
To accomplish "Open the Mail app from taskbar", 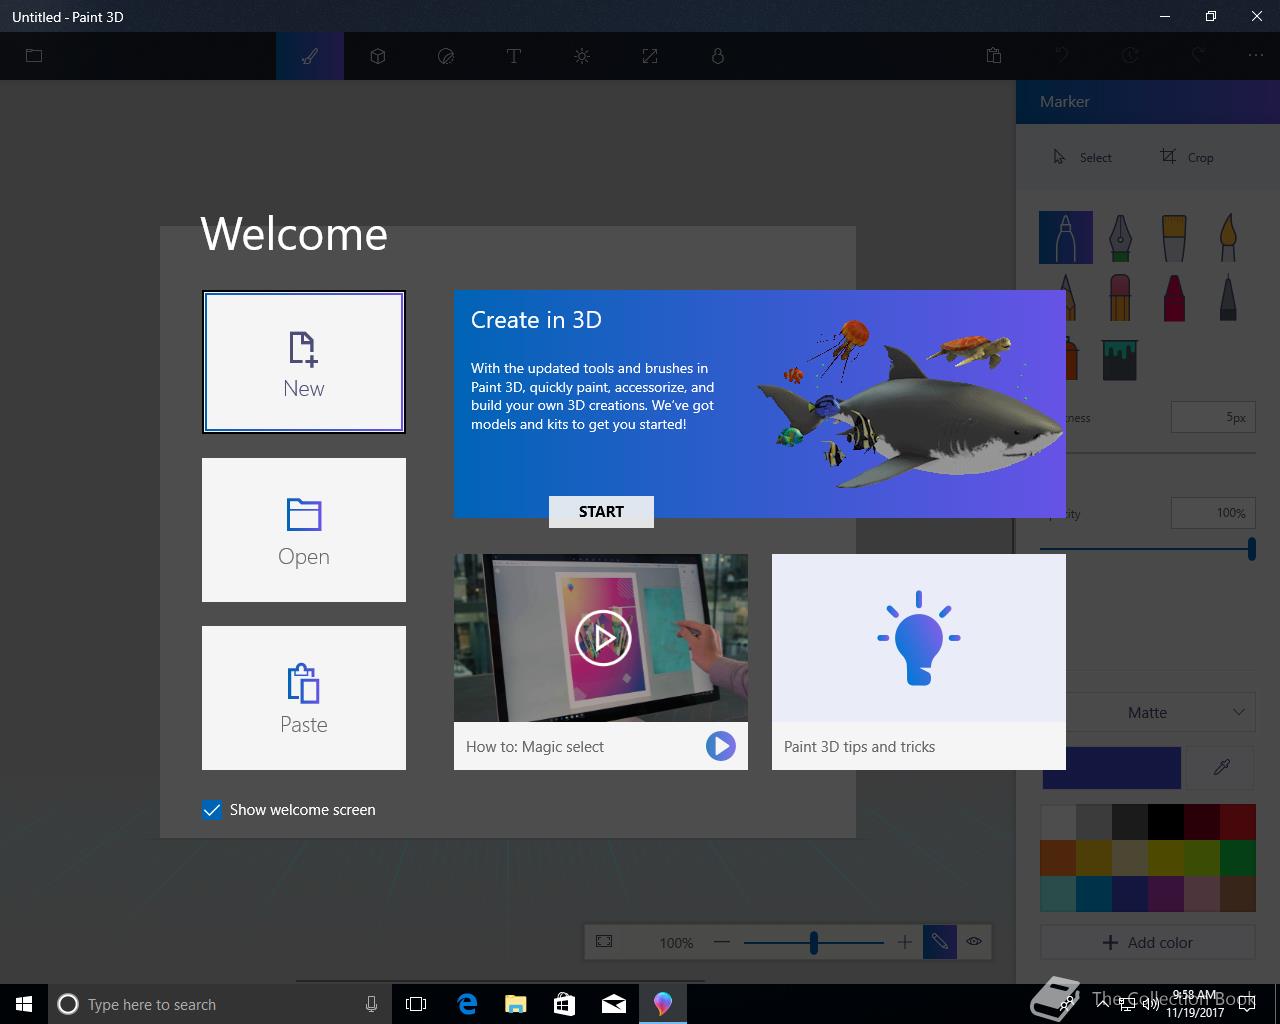I will (614, 1004).
